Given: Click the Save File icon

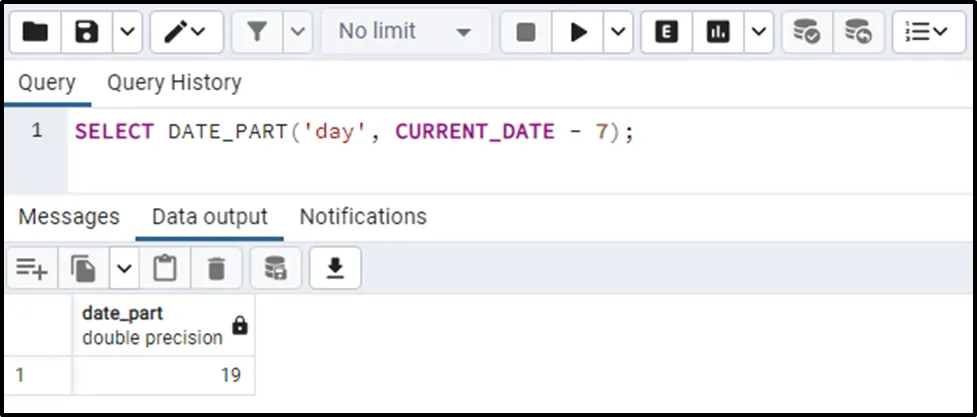Looking at the screenshot, I should (87, 32).
